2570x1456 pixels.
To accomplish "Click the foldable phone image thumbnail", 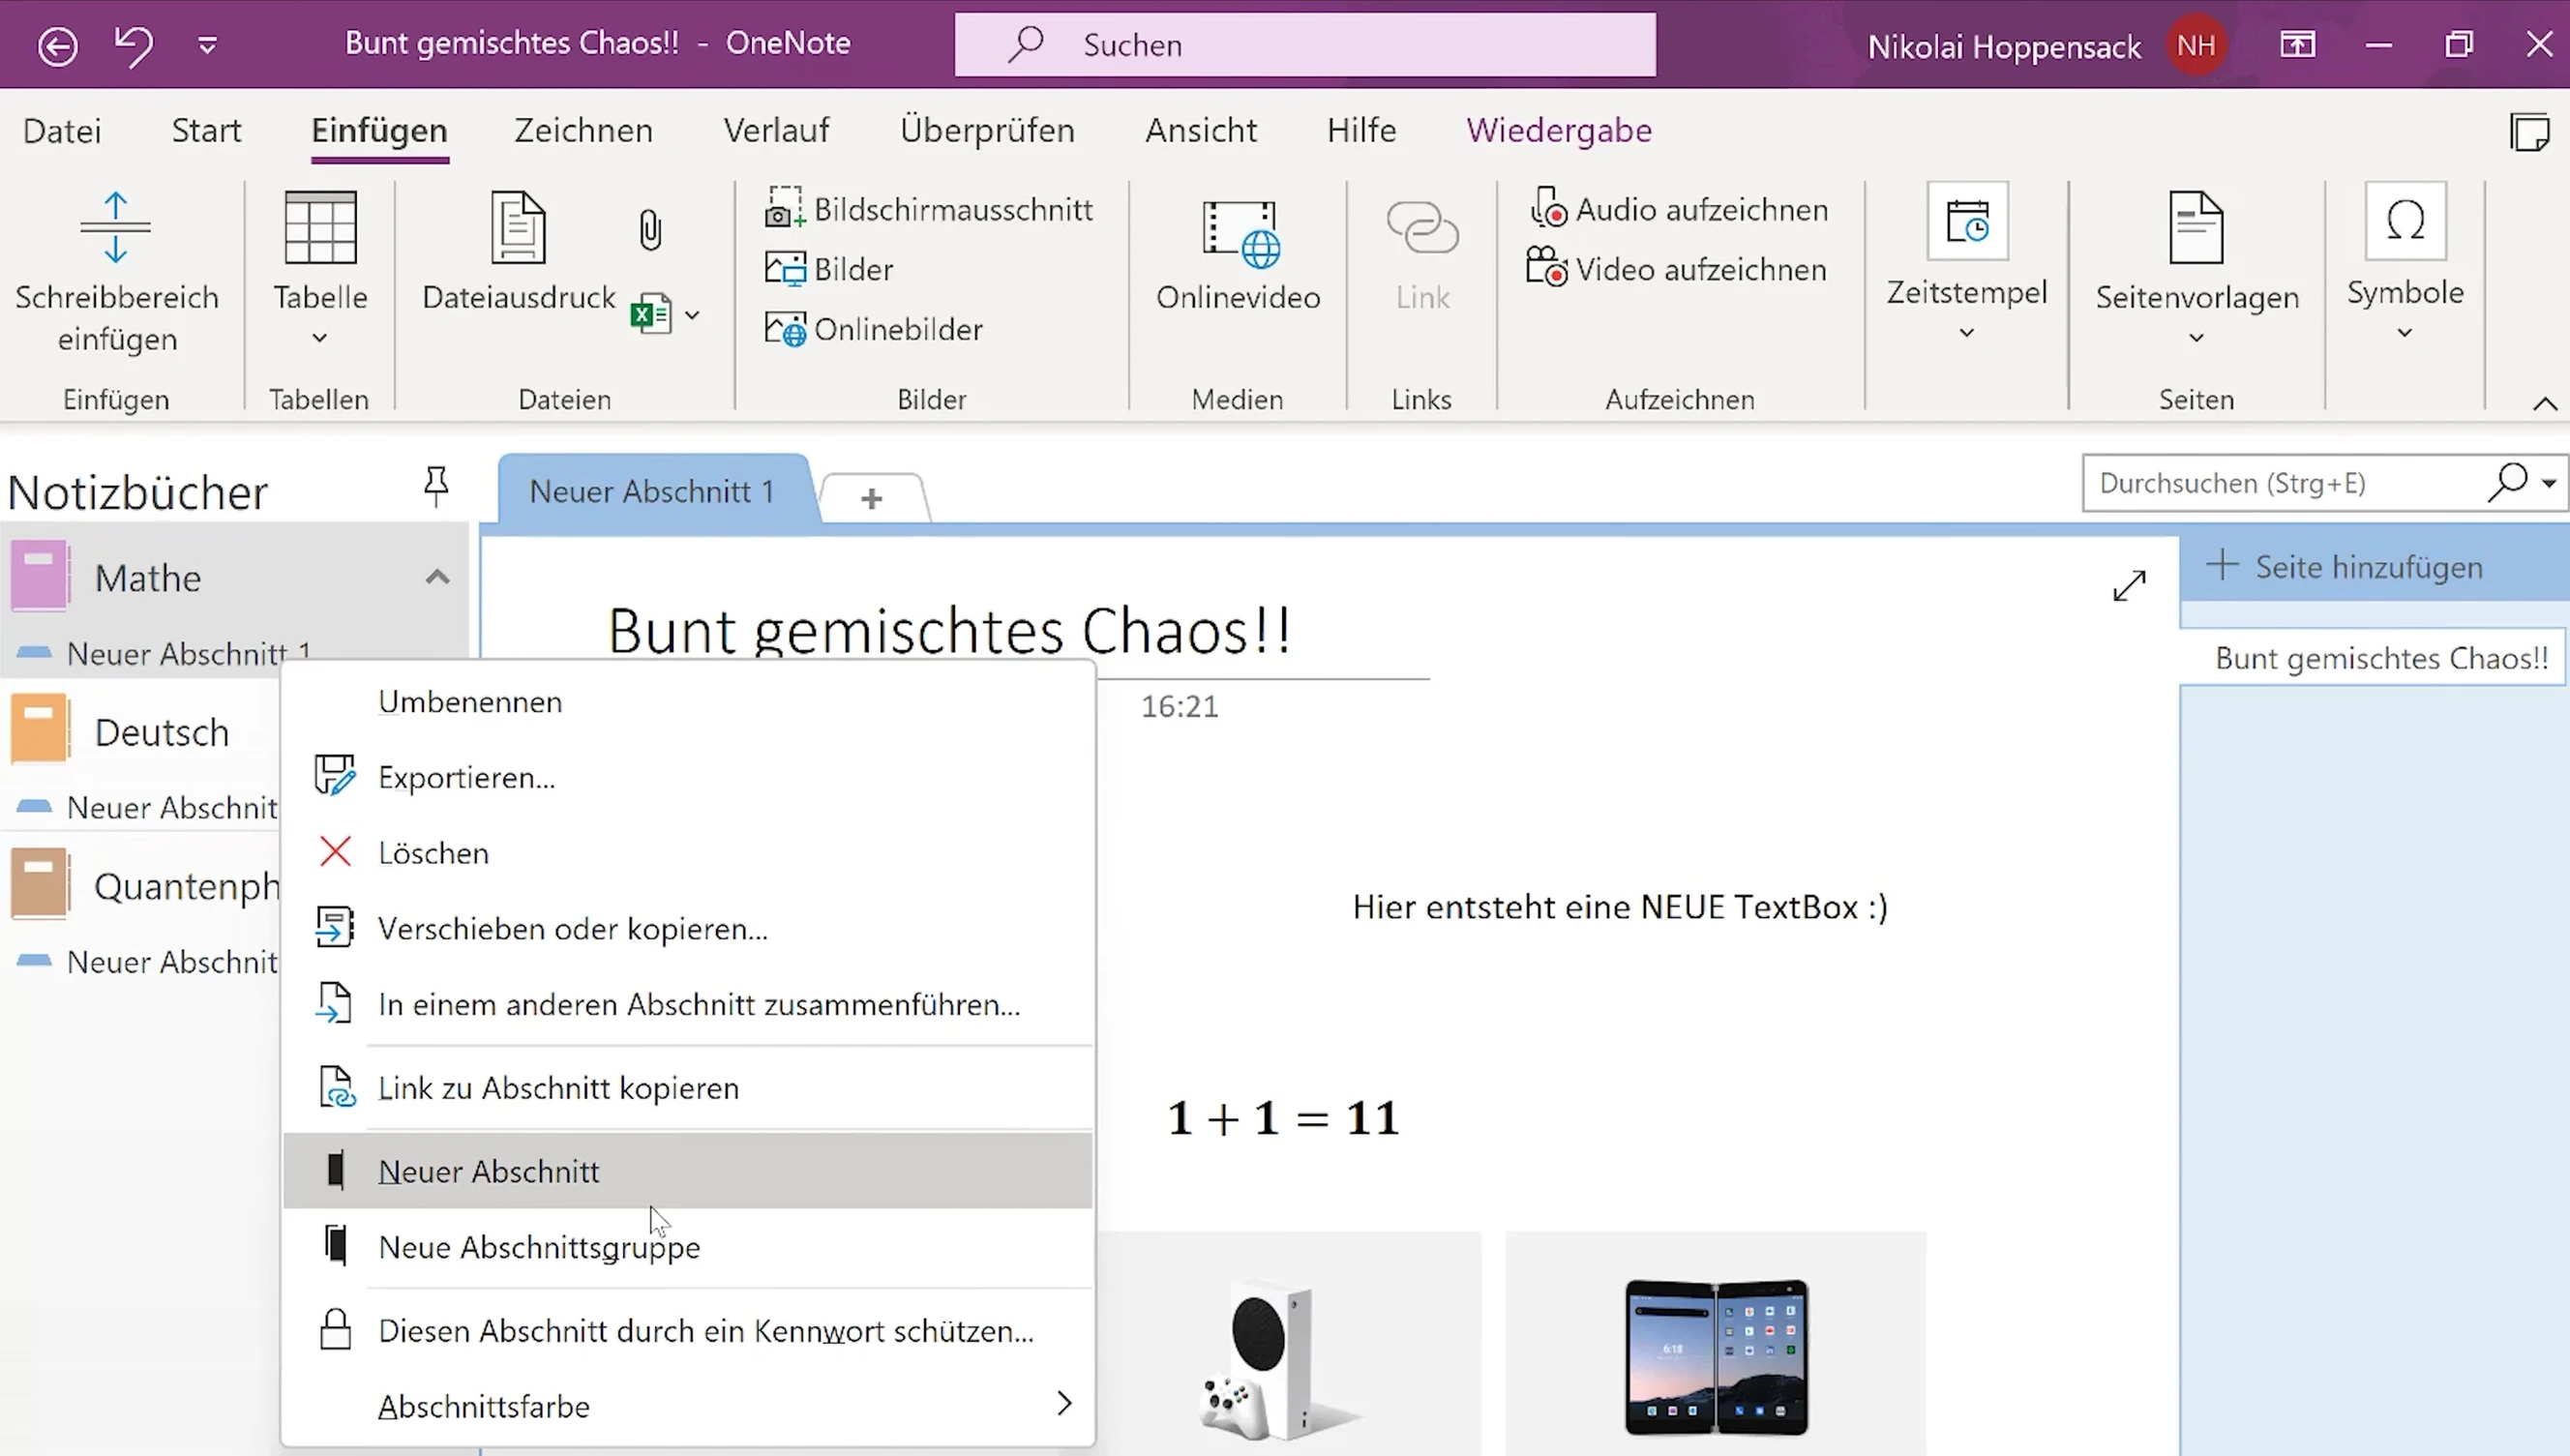I will tap(1716, 1355).
